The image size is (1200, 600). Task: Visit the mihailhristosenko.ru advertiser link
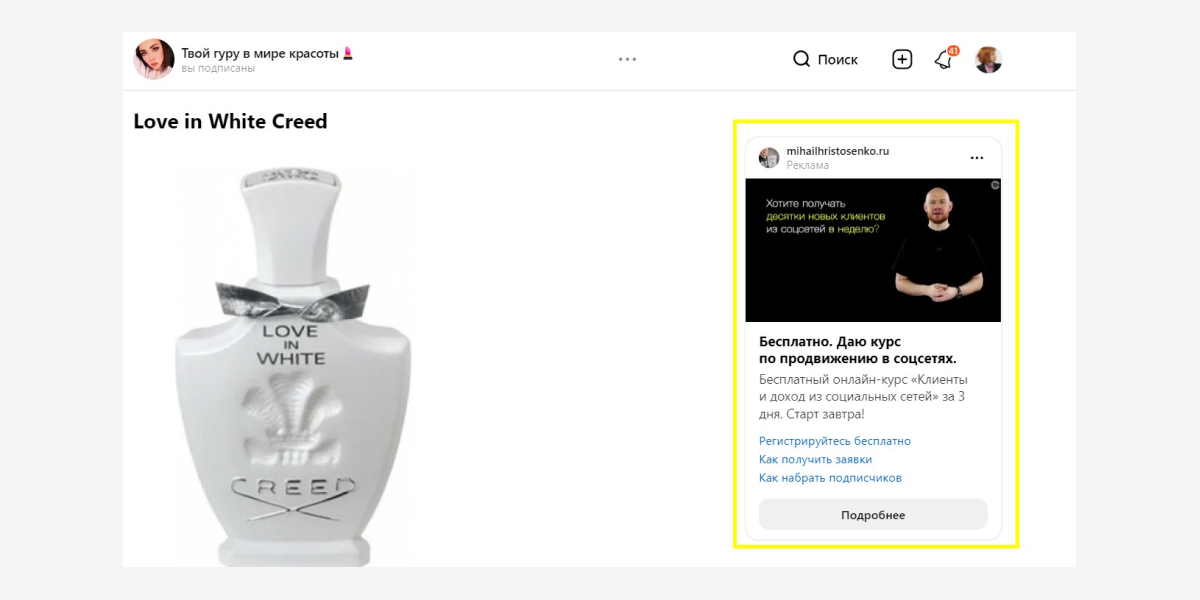click(x=837, y=151)
